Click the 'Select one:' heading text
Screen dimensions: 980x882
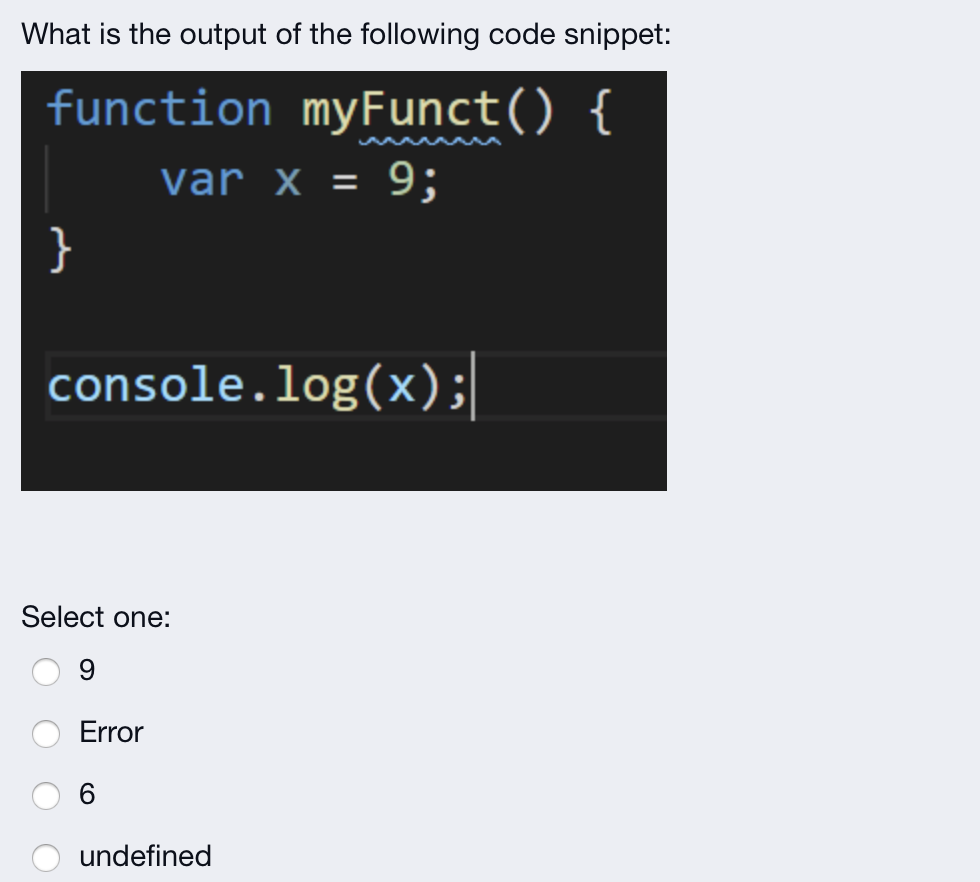[95, 618]
